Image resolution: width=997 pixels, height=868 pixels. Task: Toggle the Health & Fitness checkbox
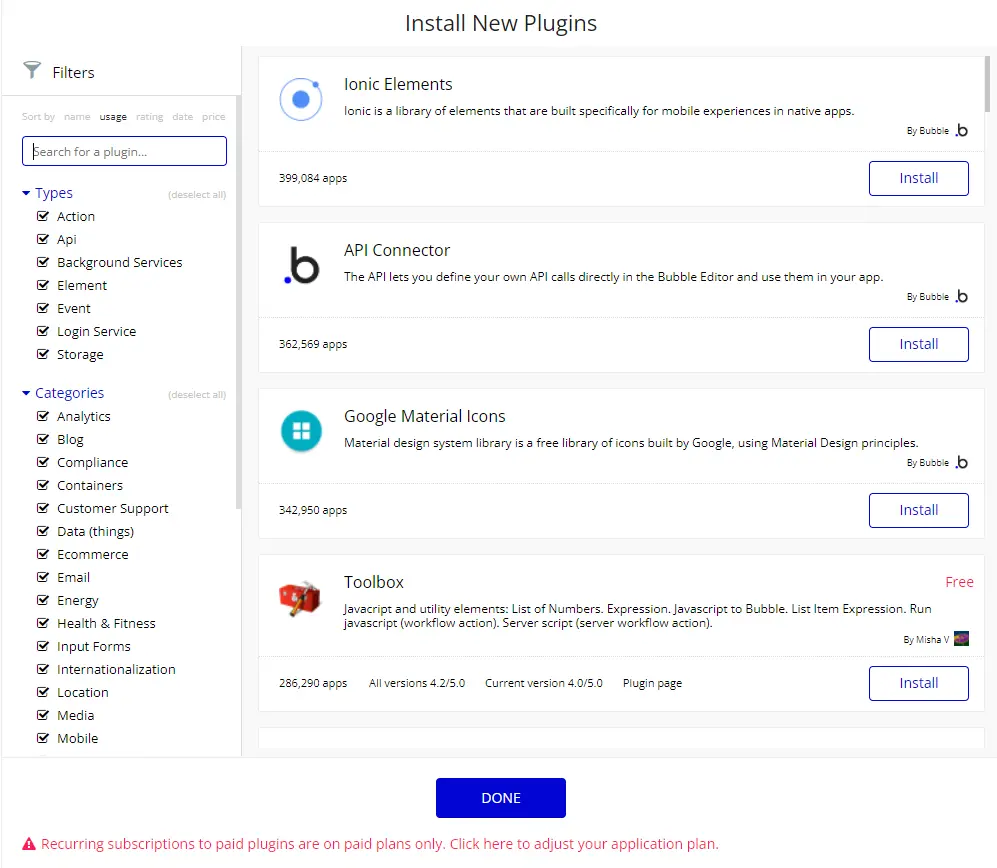point(43,623)
